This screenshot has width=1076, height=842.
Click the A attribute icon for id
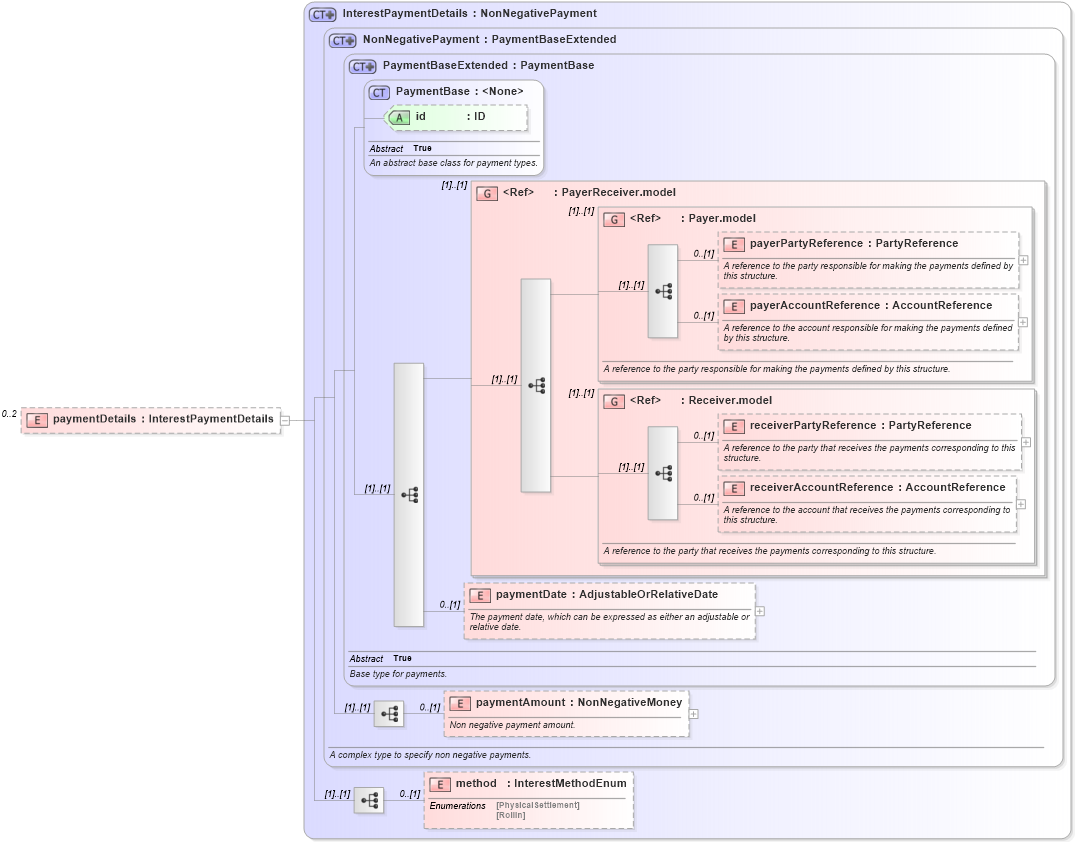click(x=399, y=117)
